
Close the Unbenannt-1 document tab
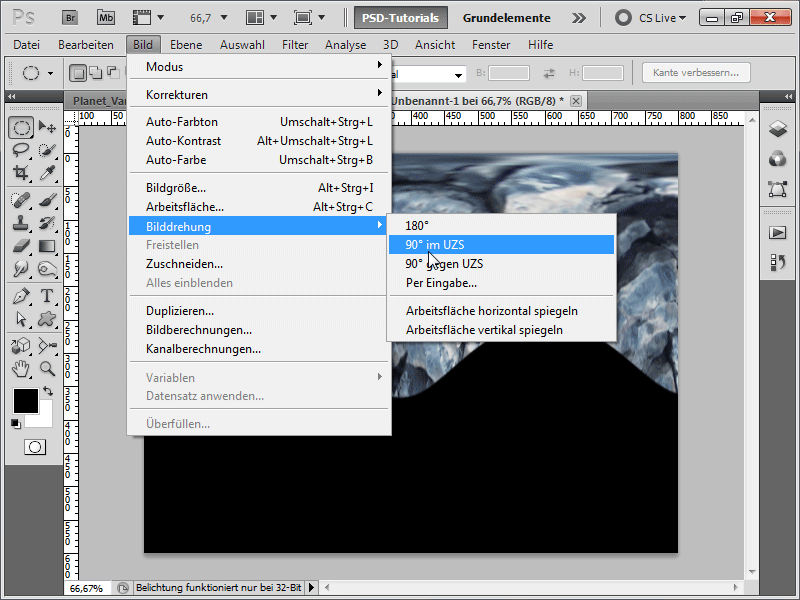click(576, 101)
